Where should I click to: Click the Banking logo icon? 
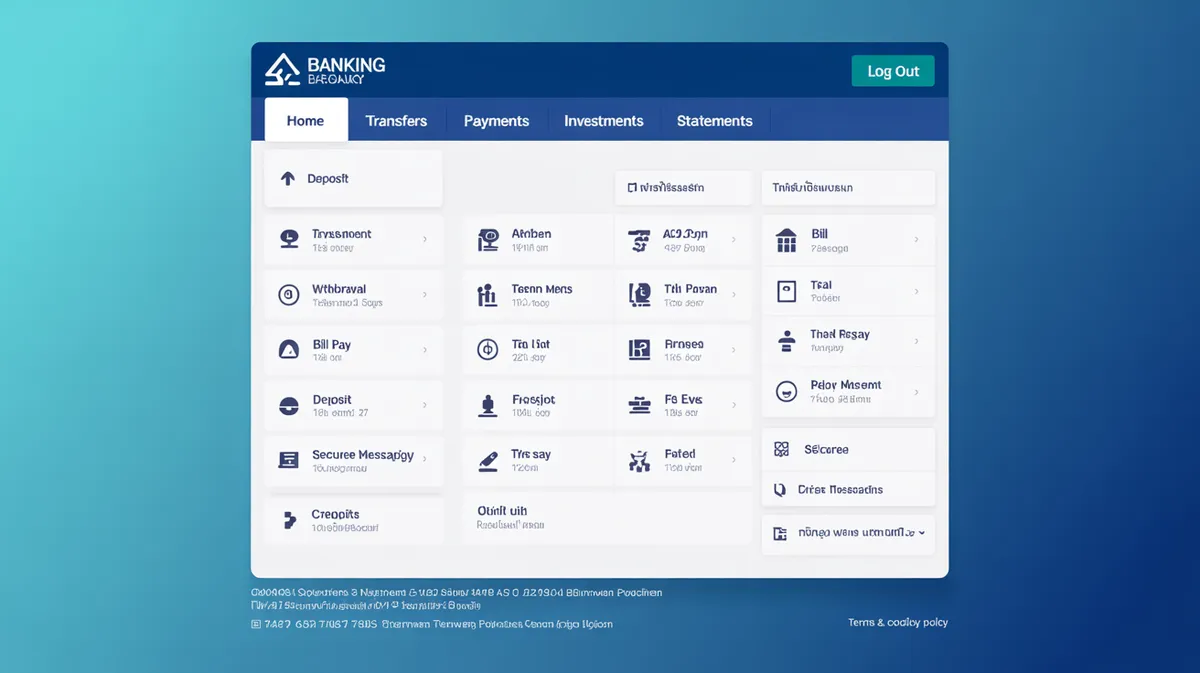click(282, 70)
